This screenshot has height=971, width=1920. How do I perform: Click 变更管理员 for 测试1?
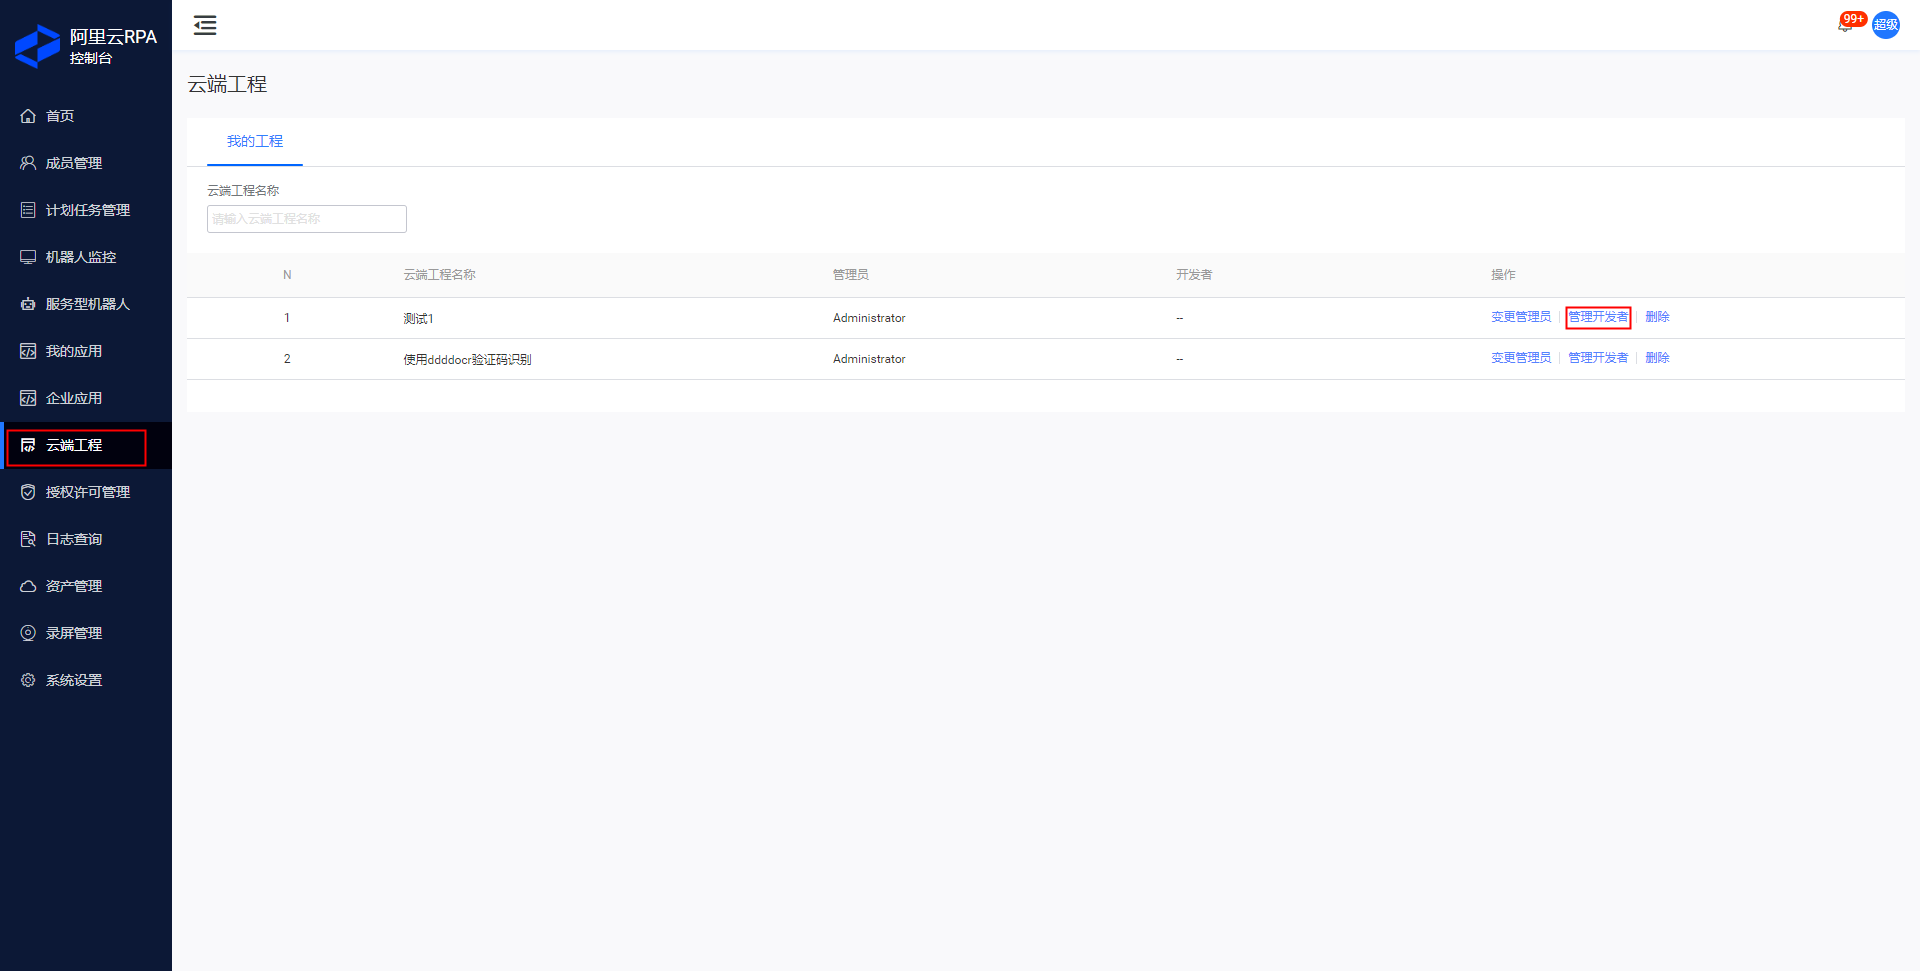pos(1521,317)
